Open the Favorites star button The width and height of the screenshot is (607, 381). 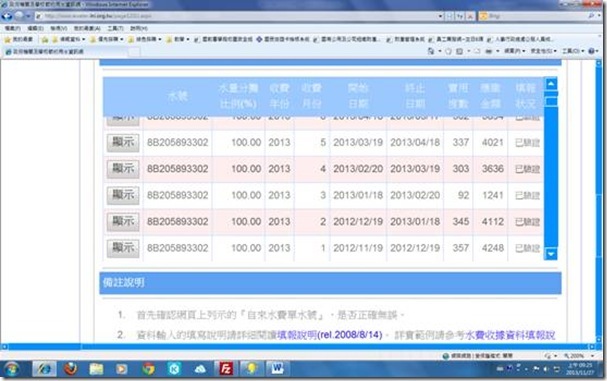coord(19,39)
